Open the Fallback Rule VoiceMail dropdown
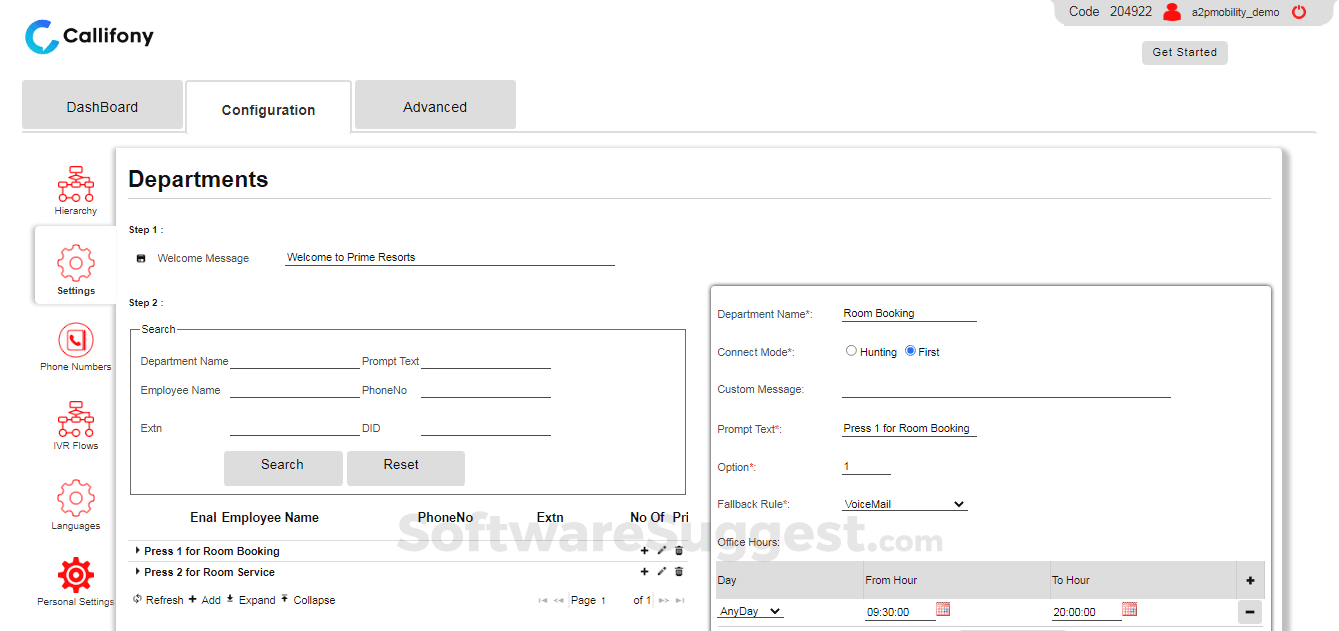1339x631 pixels. pyautogui.click(x=905, y=505)
